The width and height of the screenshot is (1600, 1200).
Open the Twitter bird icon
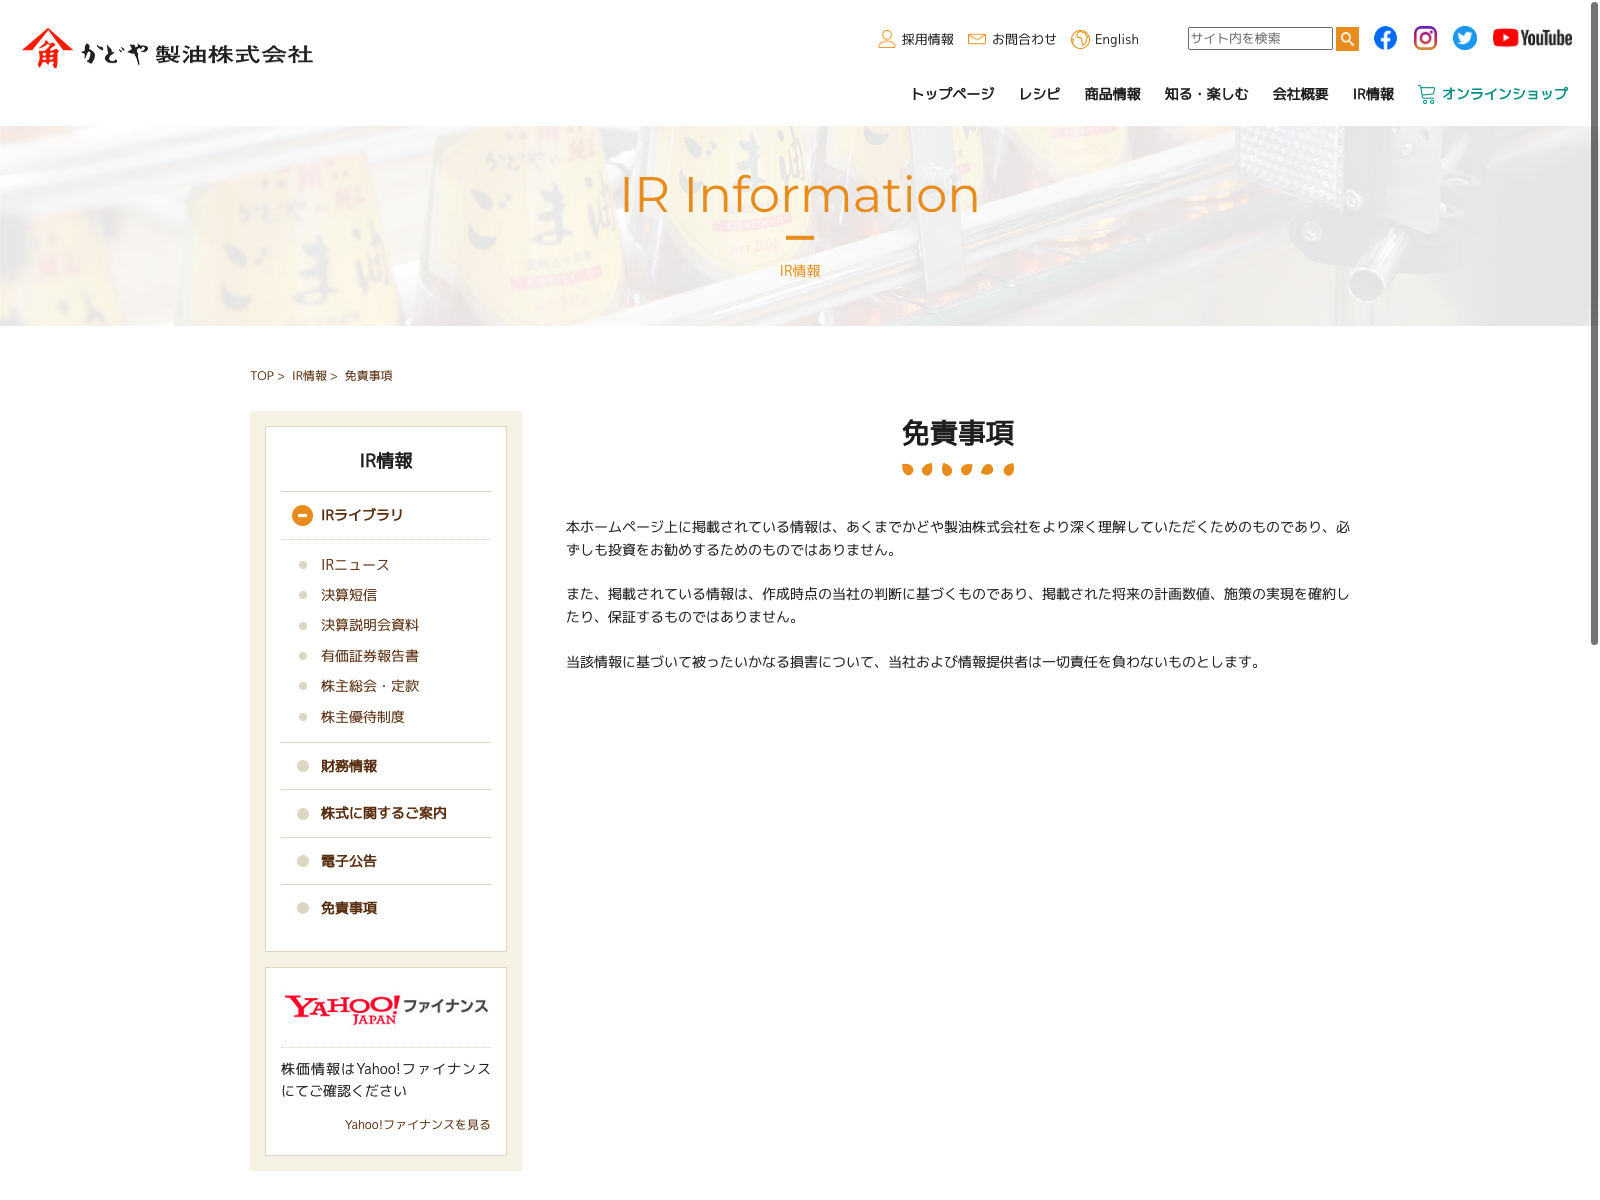1465,38
